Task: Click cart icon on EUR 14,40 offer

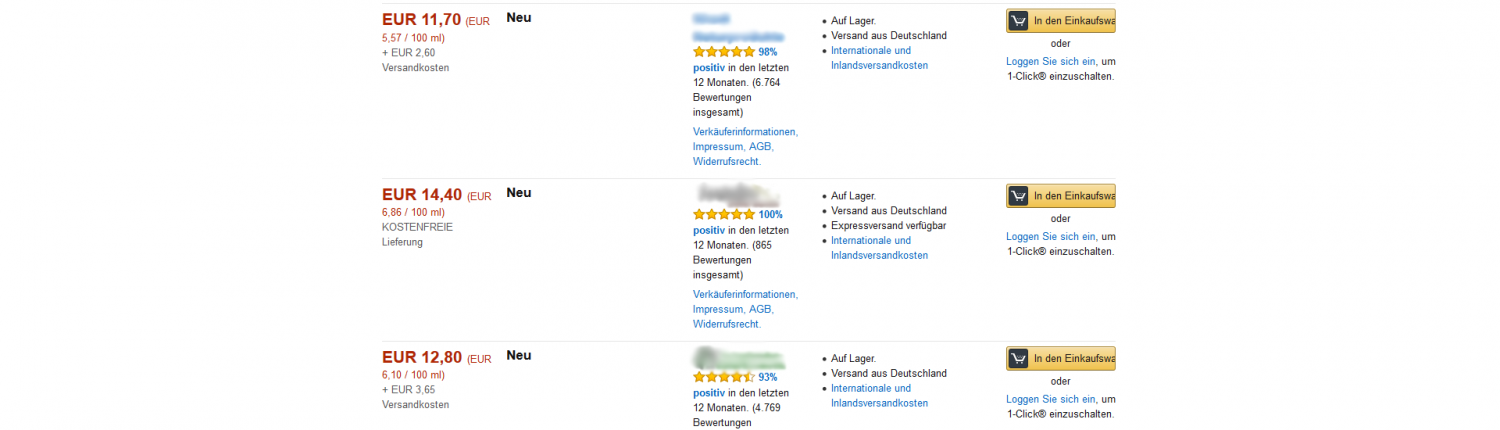Action: click(1019, 196)
